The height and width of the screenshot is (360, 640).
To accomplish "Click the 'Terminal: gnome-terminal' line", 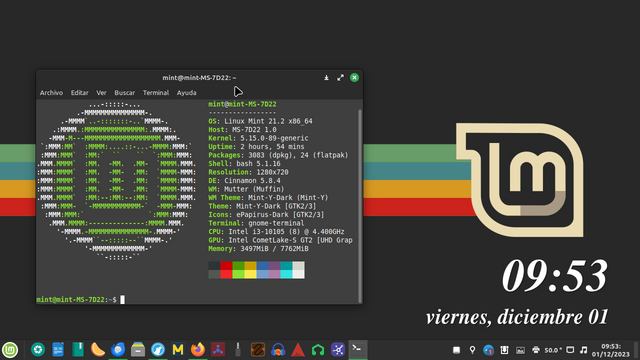I will [x=256, y=223].
